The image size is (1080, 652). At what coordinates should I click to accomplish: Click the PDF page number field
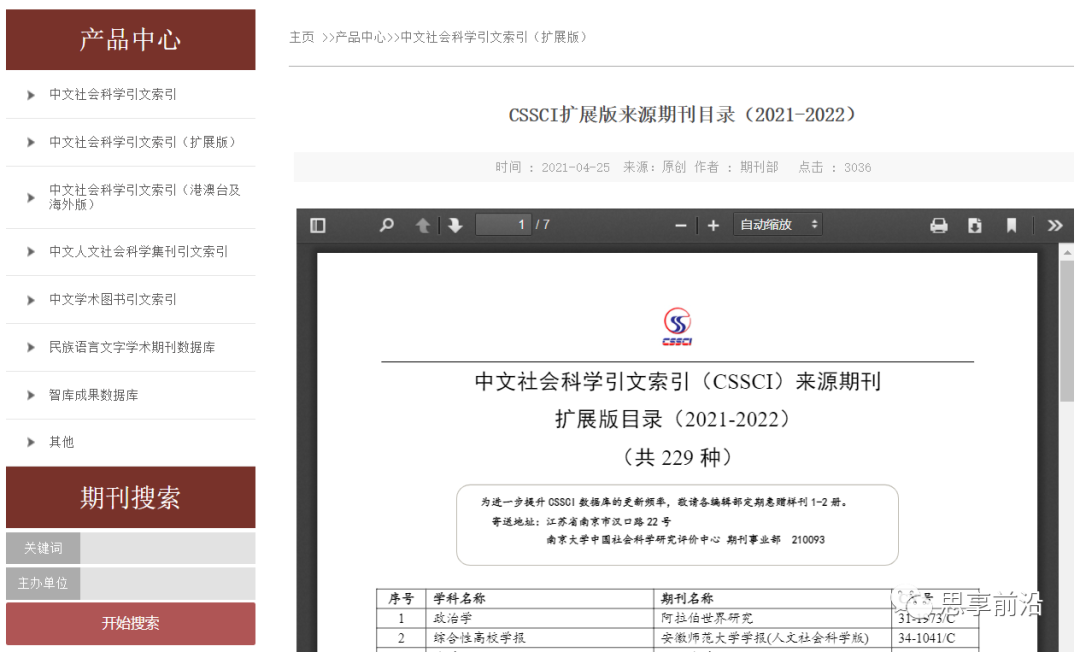[x=503, y=224]
